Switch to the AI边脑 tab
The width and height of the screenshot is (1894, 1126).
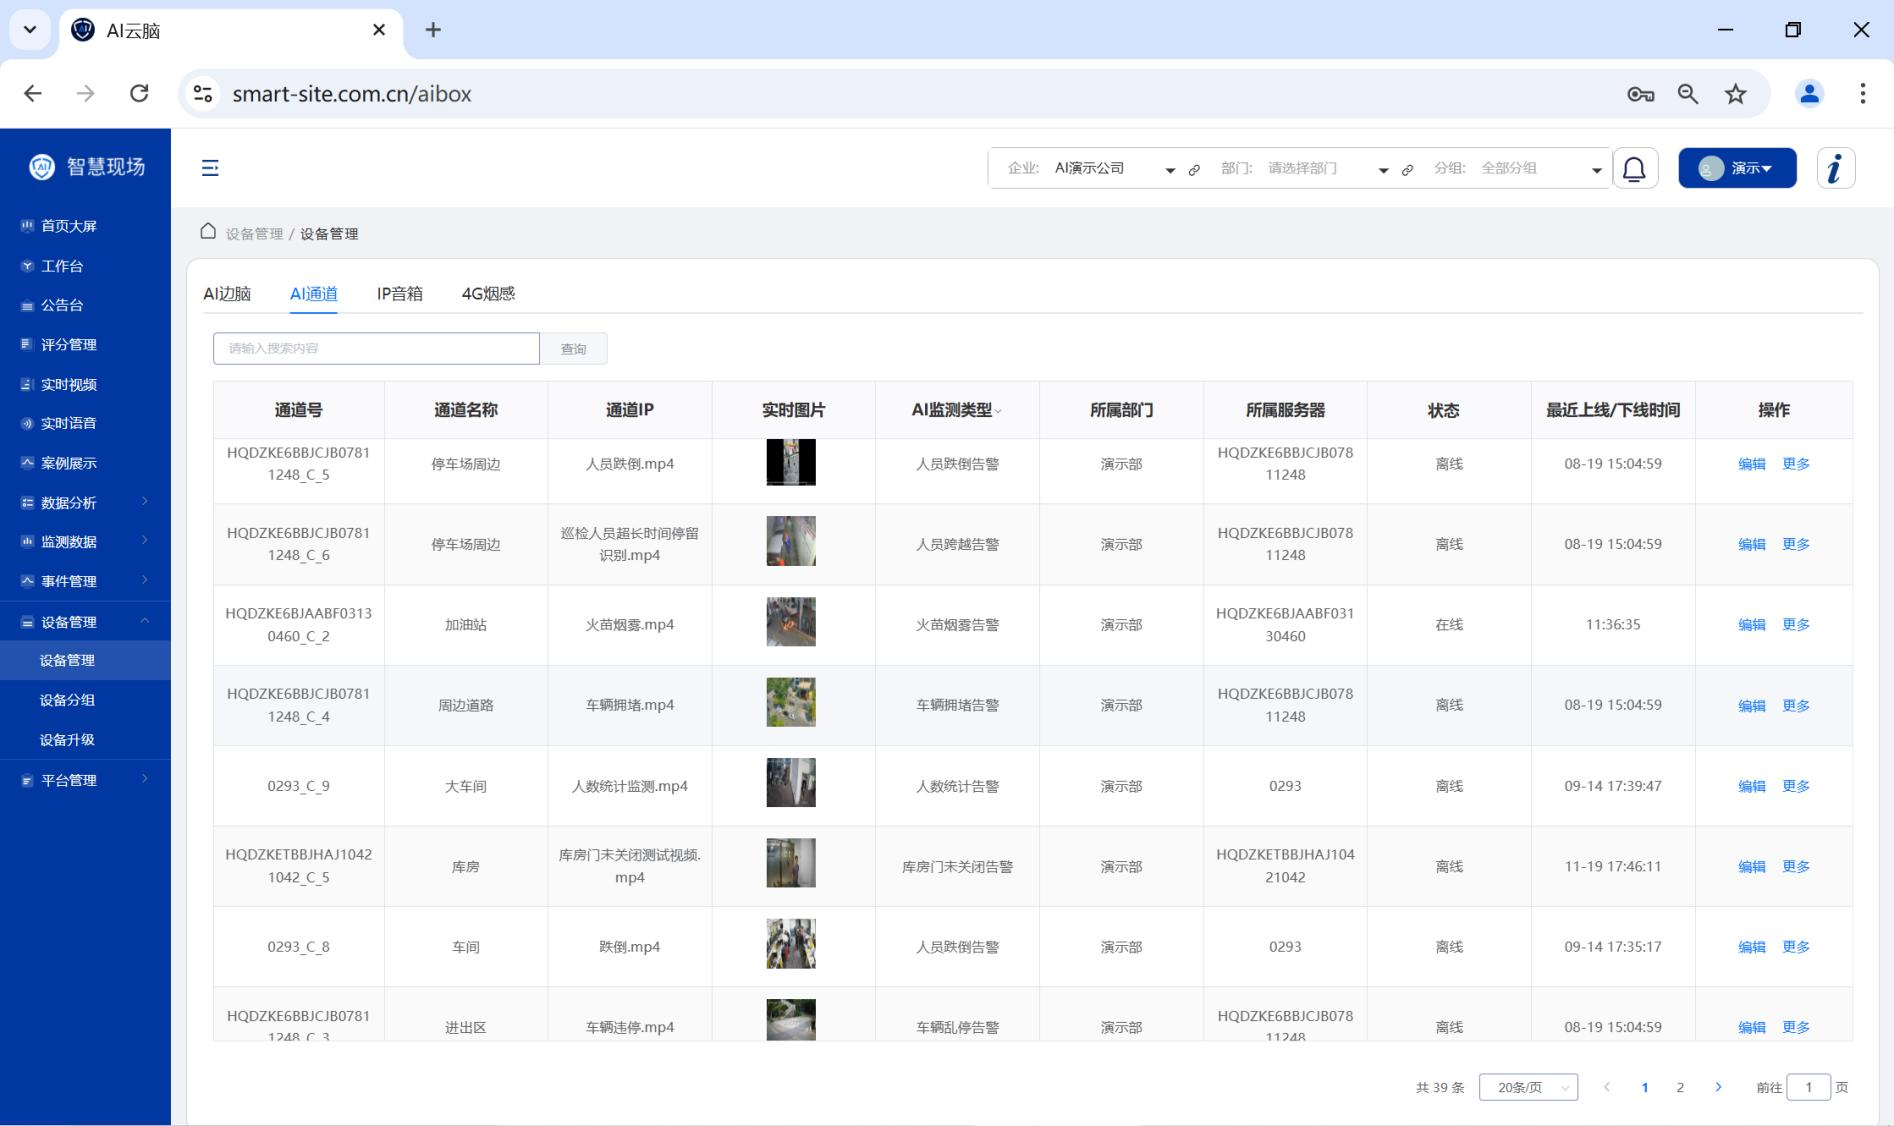coord(227,293)
